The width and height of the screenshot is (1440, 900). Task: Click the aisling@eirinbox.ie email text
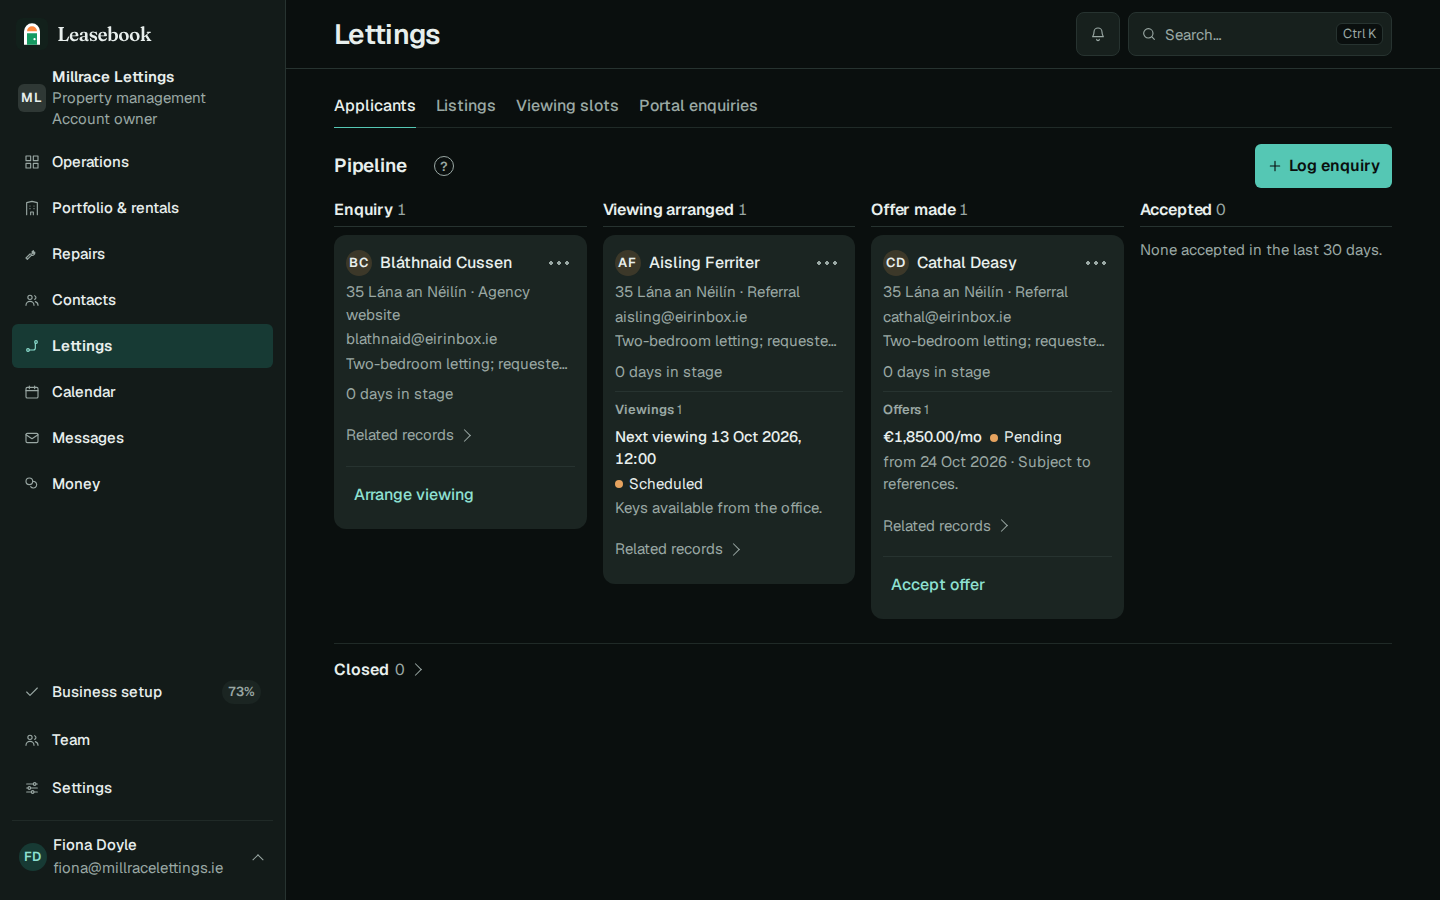coord(681,317)
